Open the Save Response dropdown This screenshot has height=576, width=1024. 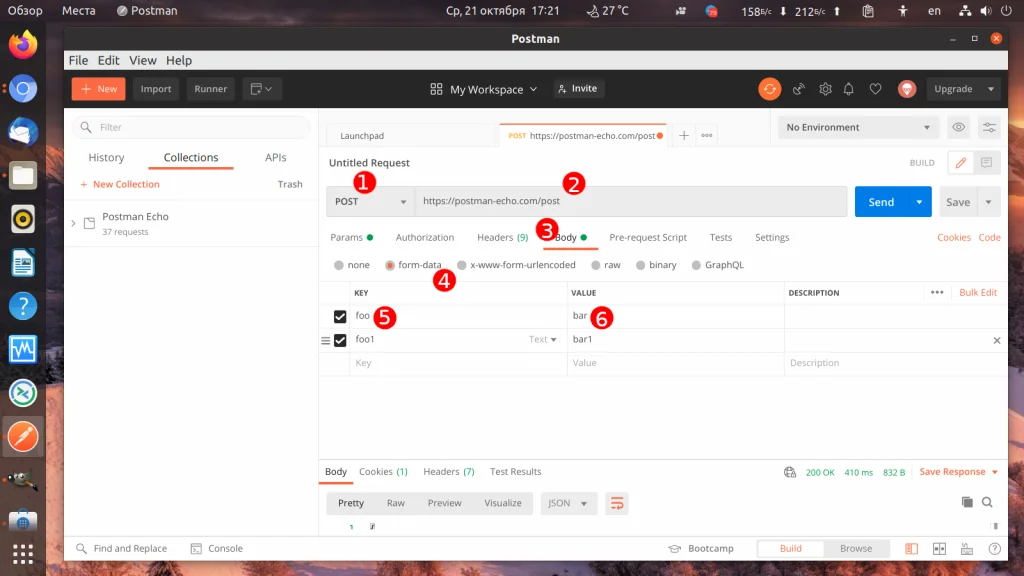coord(959,472)
